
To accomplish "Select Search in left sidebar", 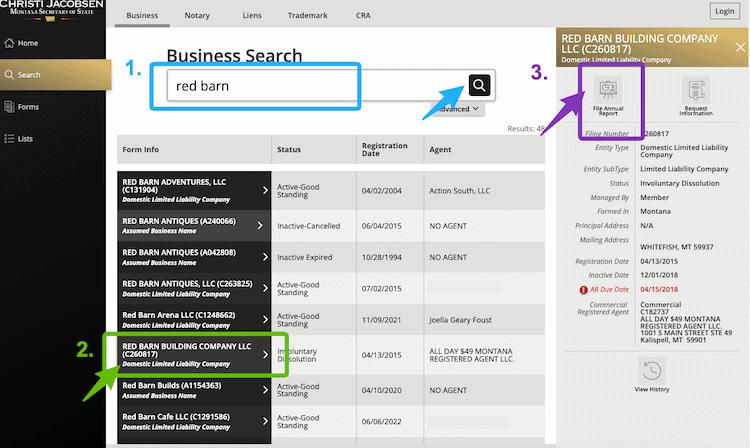I will click(28, 75).
